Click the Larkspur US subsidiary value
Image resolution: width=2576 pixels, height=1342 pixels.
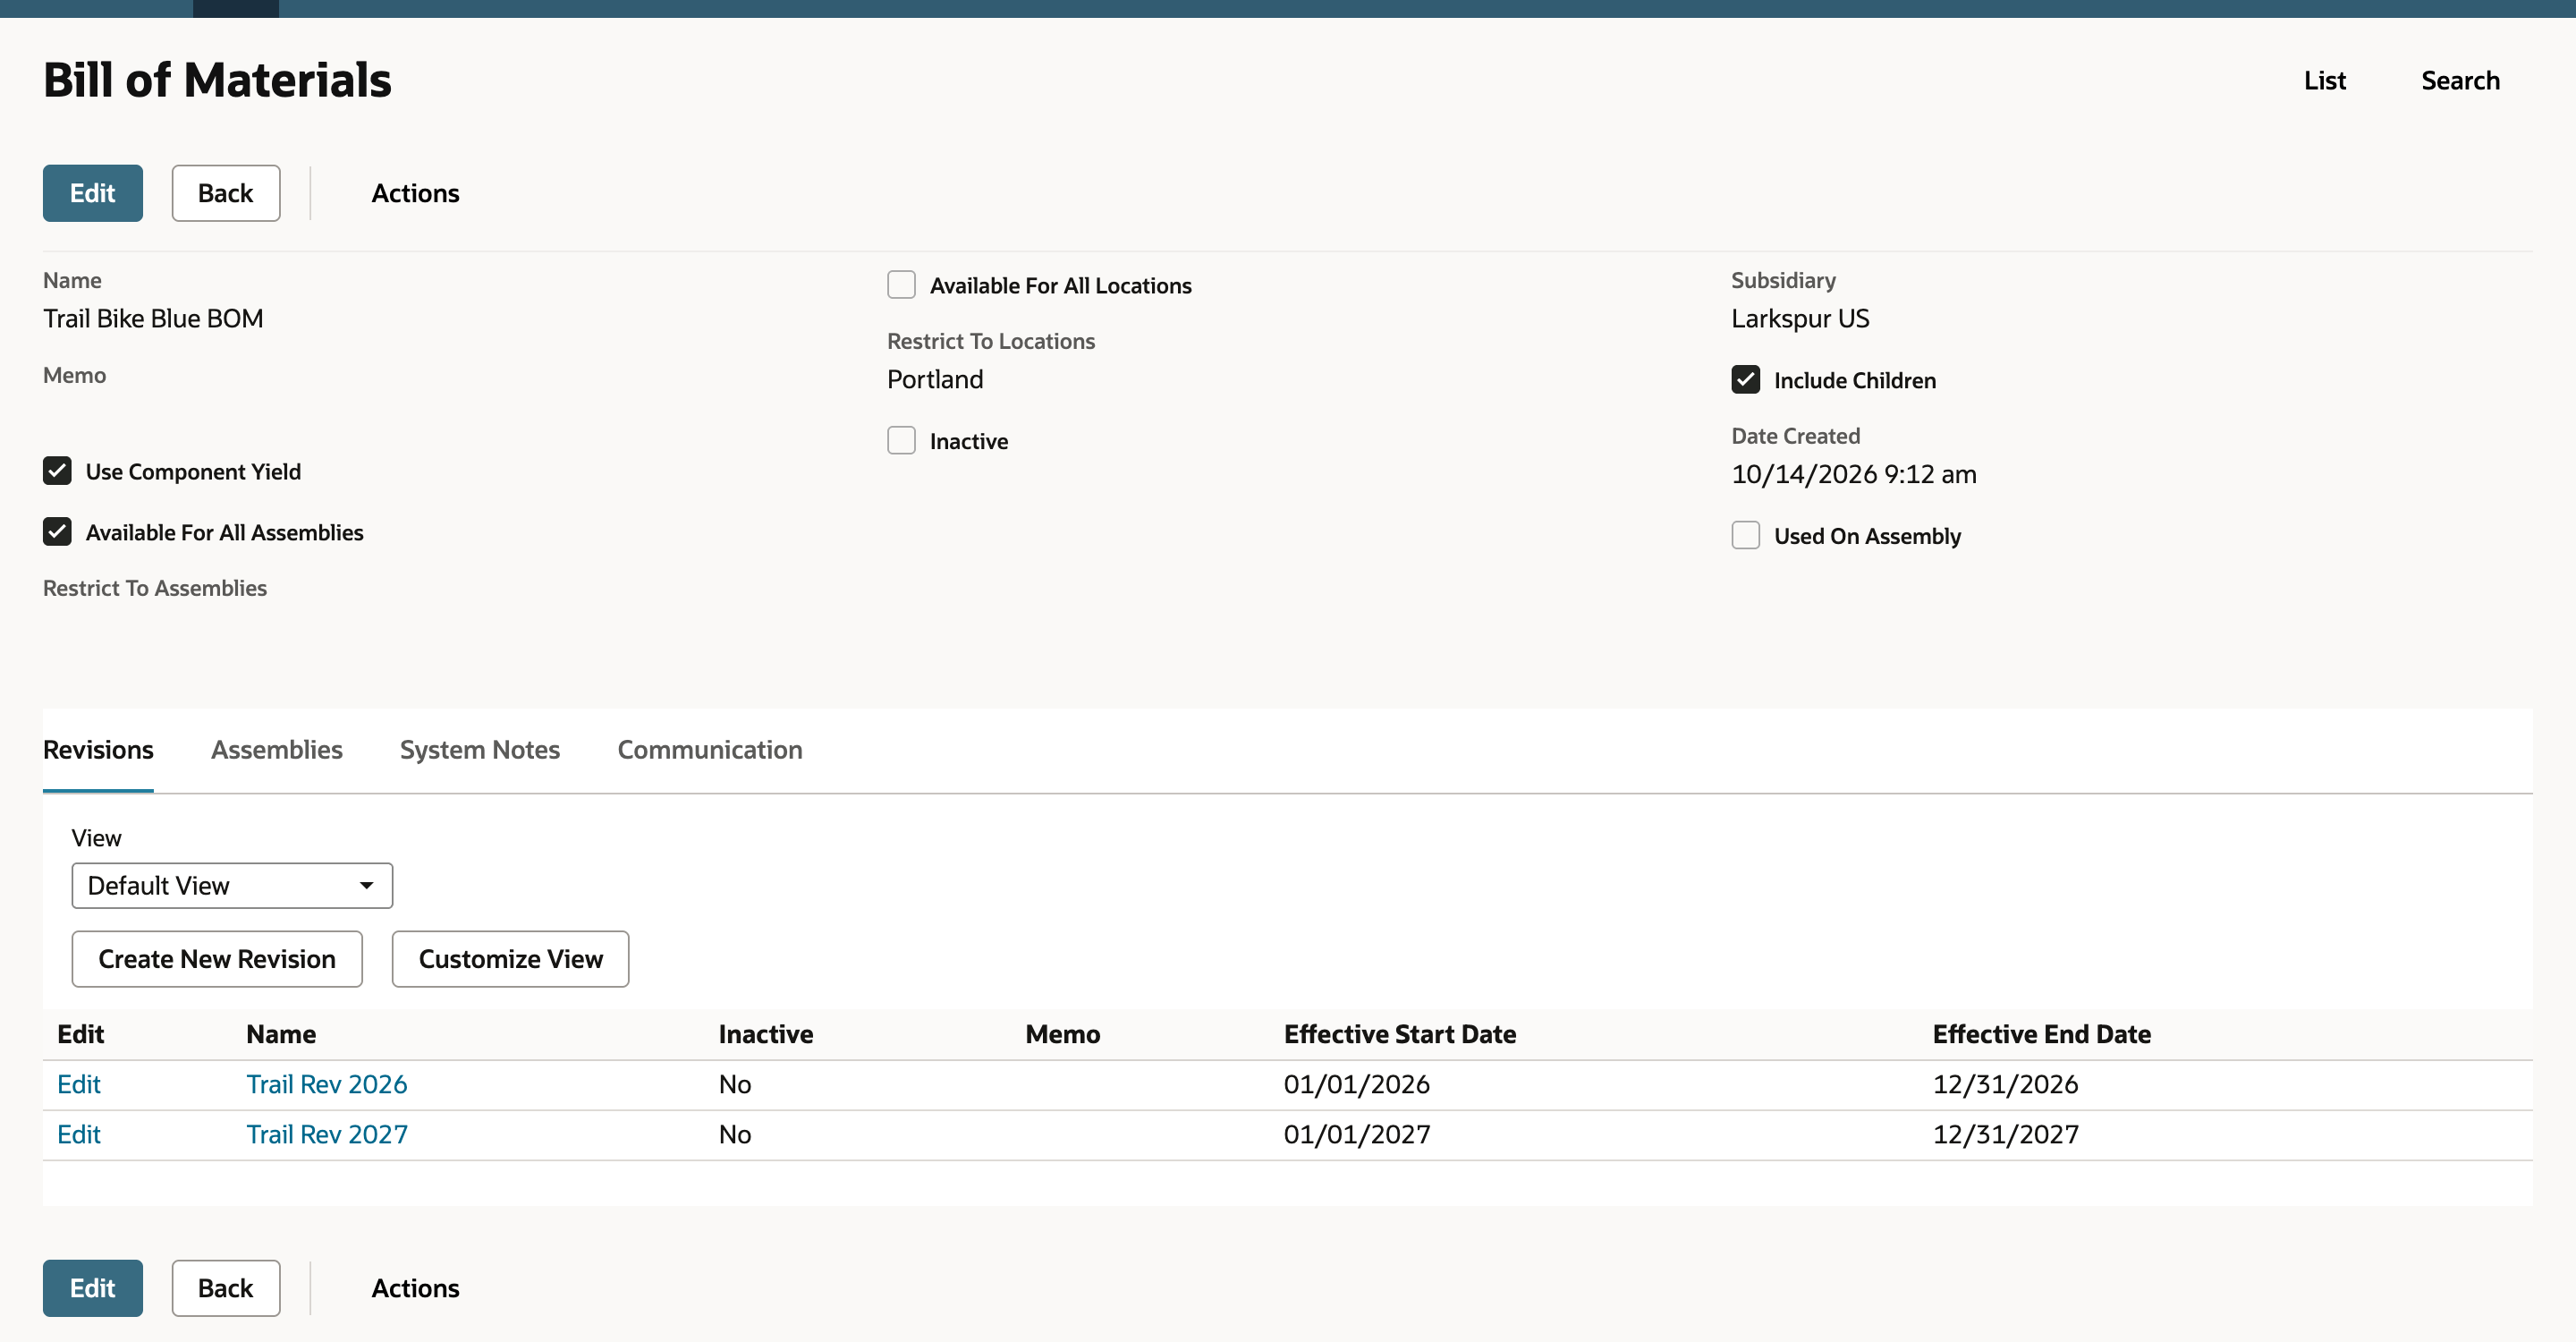(x=1800, y=318)
